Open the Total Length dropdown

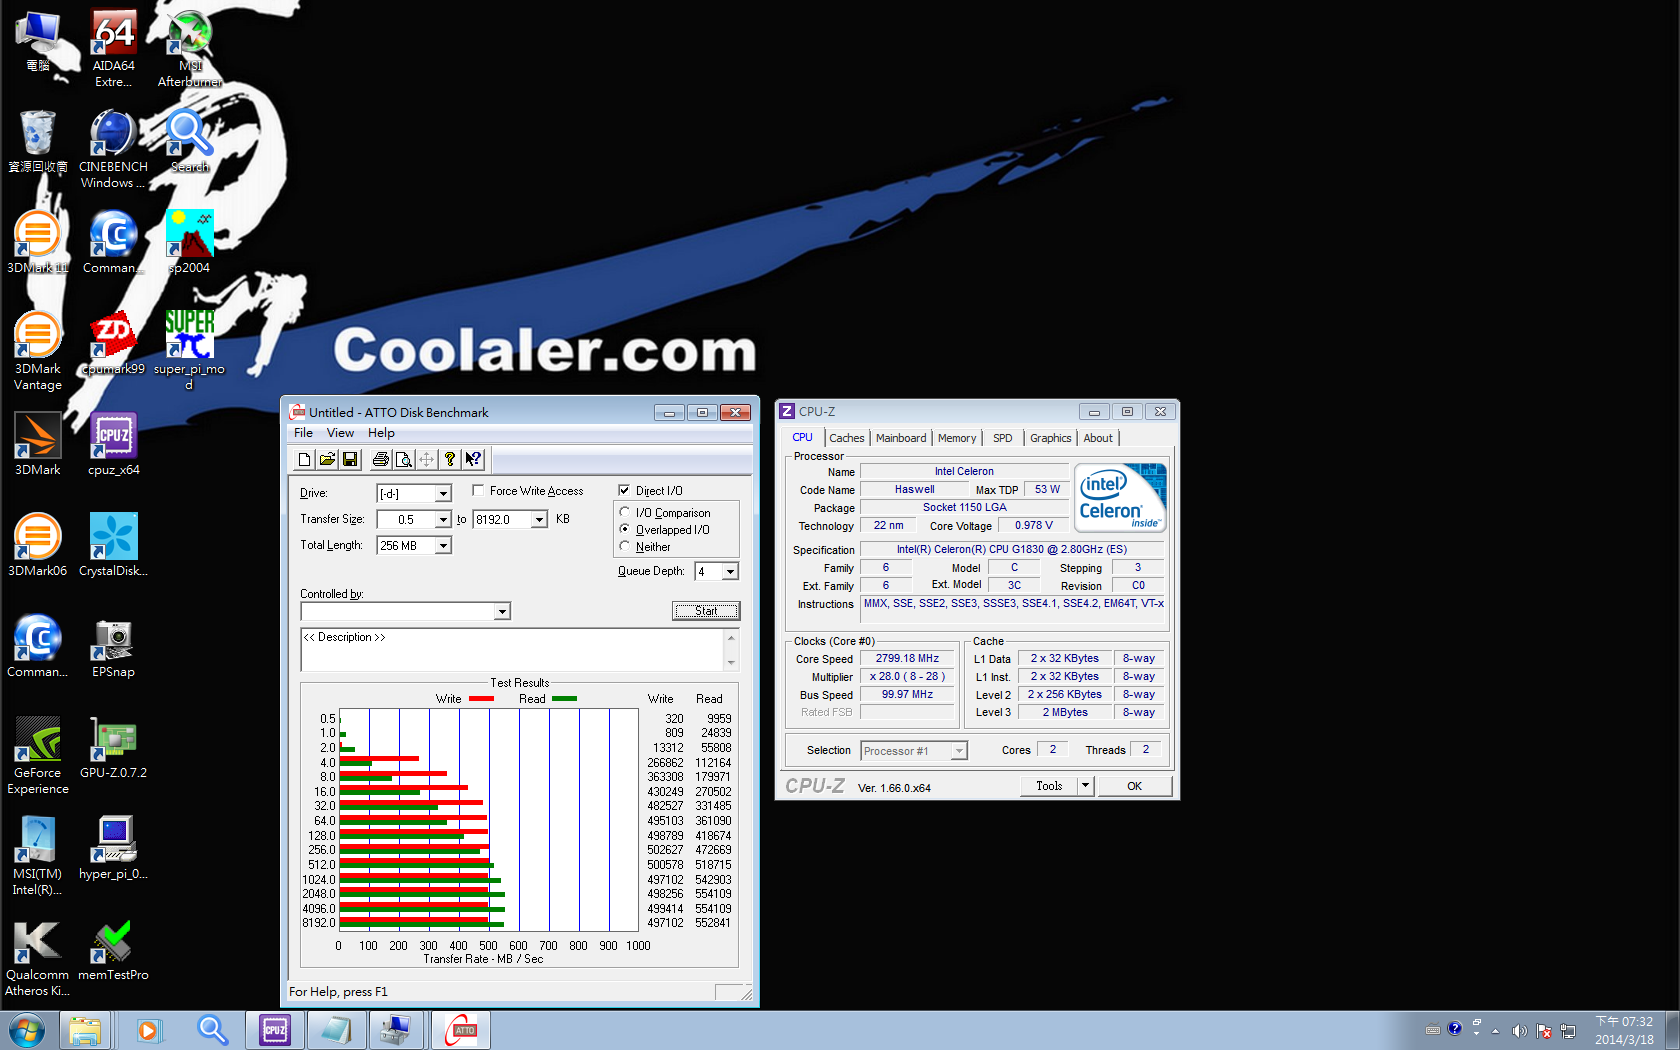pos(442,545)
